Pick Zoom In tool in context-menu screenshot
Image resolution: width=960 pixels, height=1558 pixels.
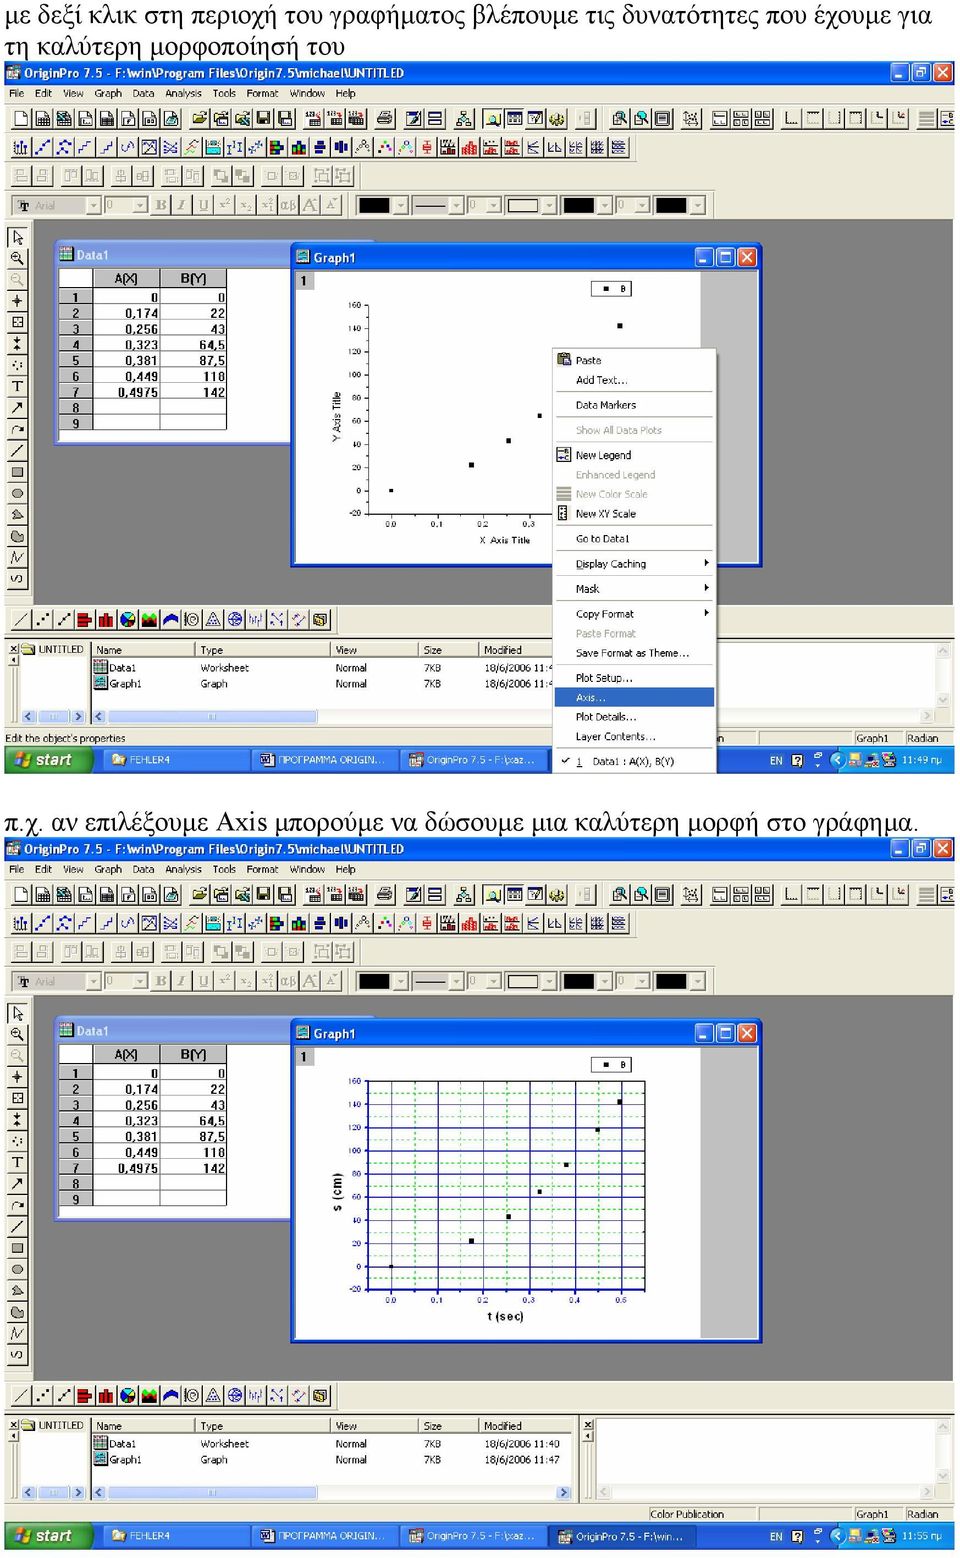(17, 258)
